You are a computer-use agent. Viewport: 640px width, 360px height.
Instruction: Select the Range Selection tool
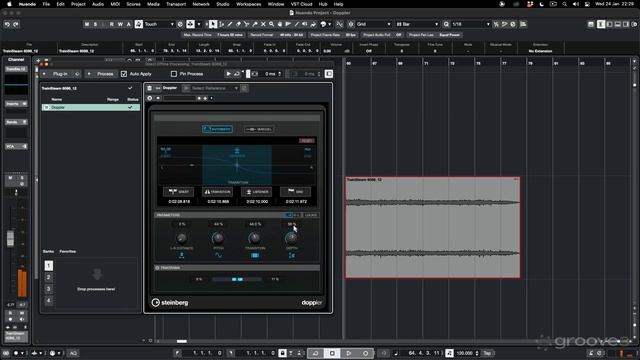222,24
